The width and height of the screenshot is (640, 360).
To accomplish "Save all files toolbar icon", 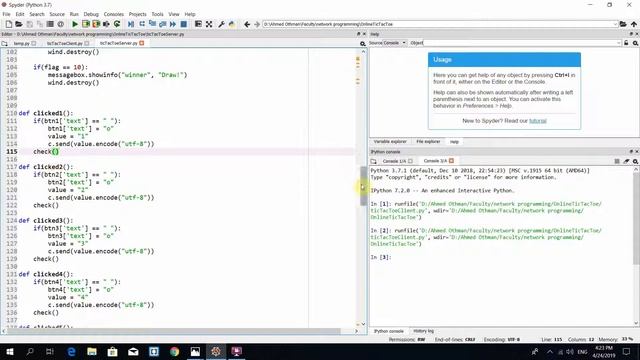I will [40, 24].
